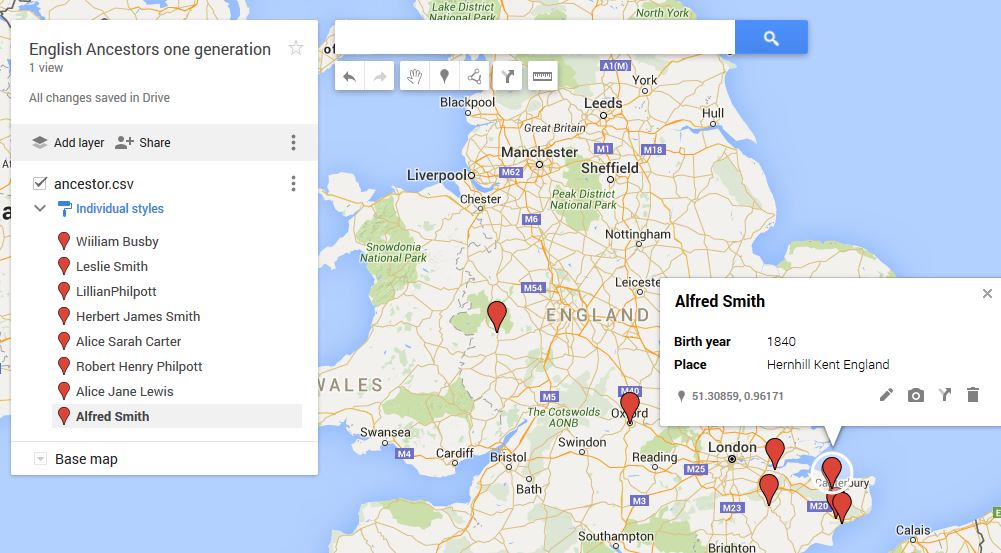Delete Alfred Smith with trash icon
Screen dimensions: 1001x553
(973, 395)
